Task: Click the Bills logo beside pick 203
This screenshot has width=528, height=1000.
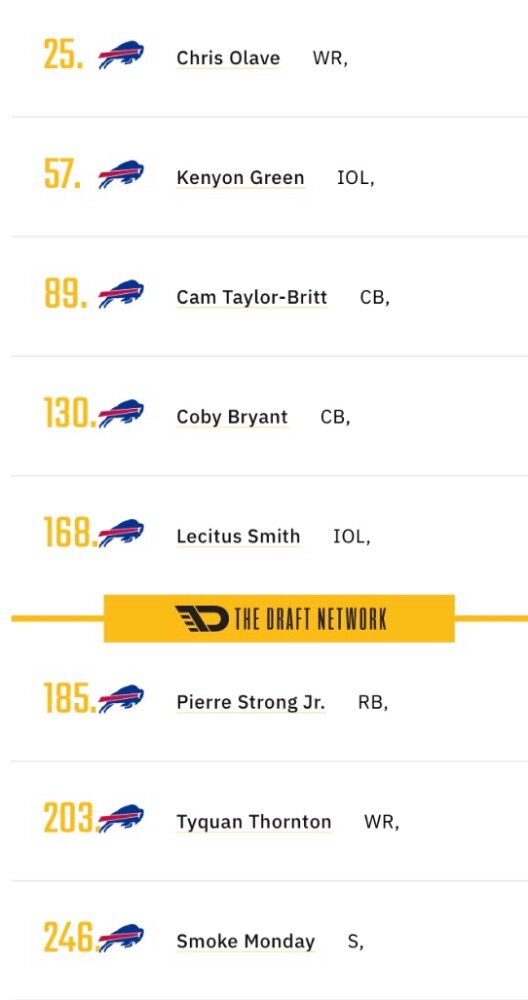Action: 121,818
